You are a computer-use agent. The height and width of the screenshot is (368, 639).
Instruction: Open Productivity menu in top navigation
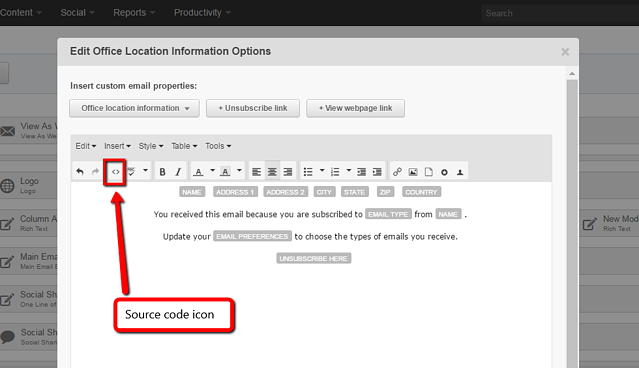(203, 13)
